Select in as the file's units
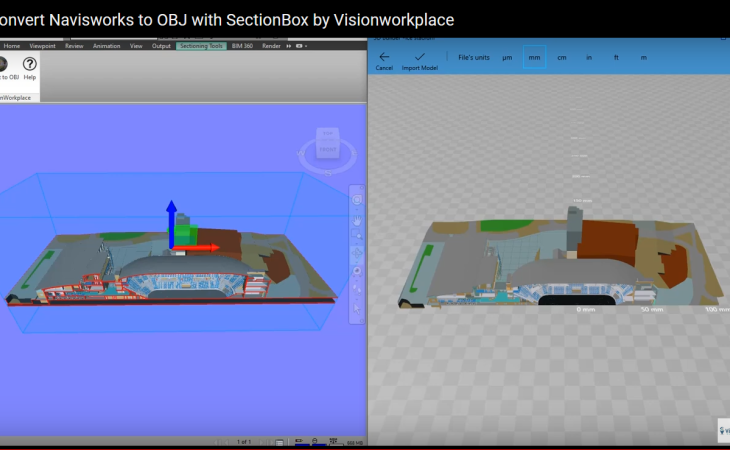The width and height of the screenshot is (730, 450). point(589,57)
